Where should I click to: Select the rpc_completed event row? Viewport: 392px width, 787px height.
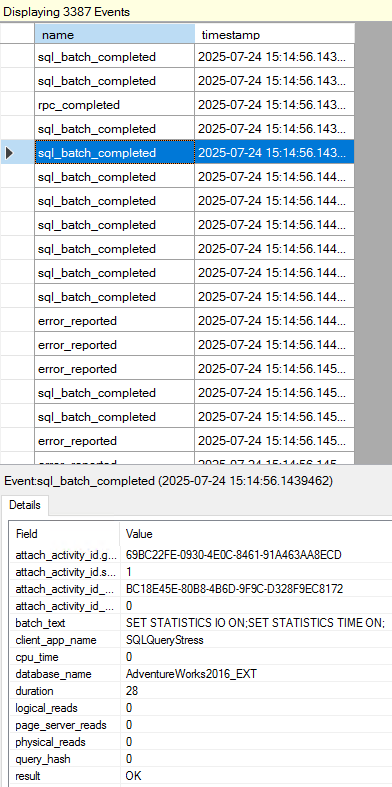click(194, 105)
